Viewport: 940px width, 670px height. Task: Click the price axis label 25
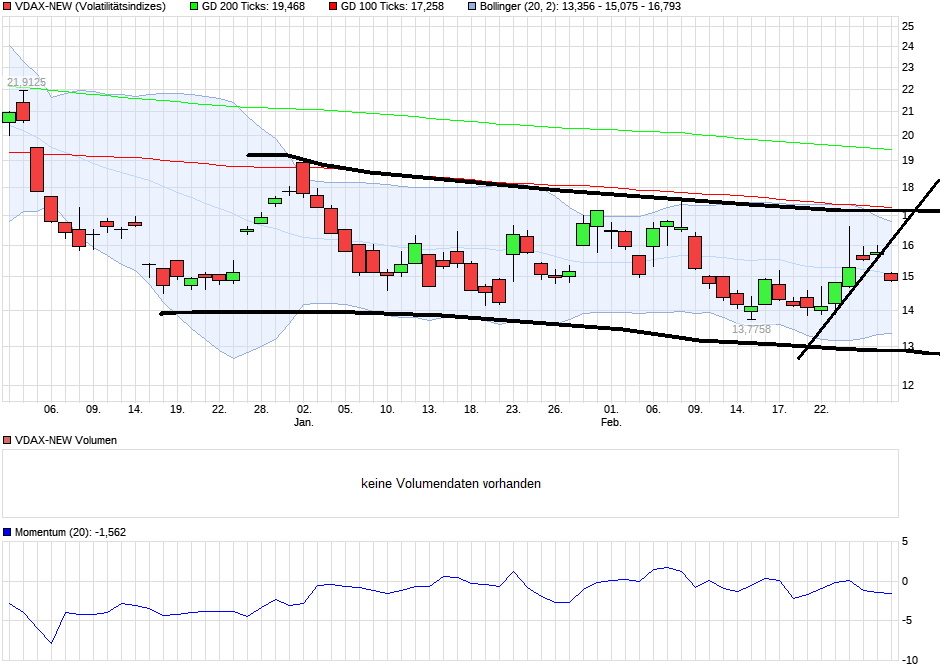pos(908,26)
